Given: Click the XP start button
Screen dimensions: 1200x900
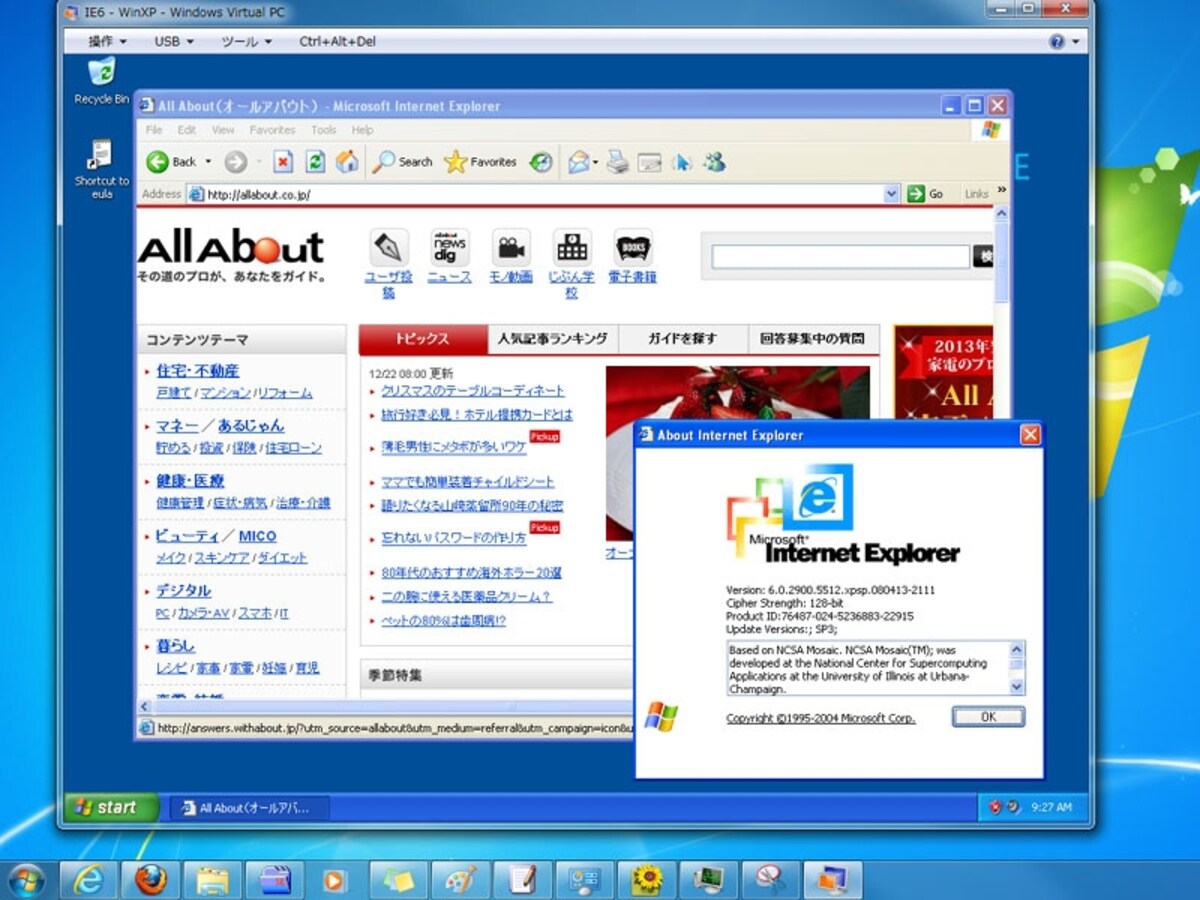Looking at the screenshot, I should click(112, 807).
